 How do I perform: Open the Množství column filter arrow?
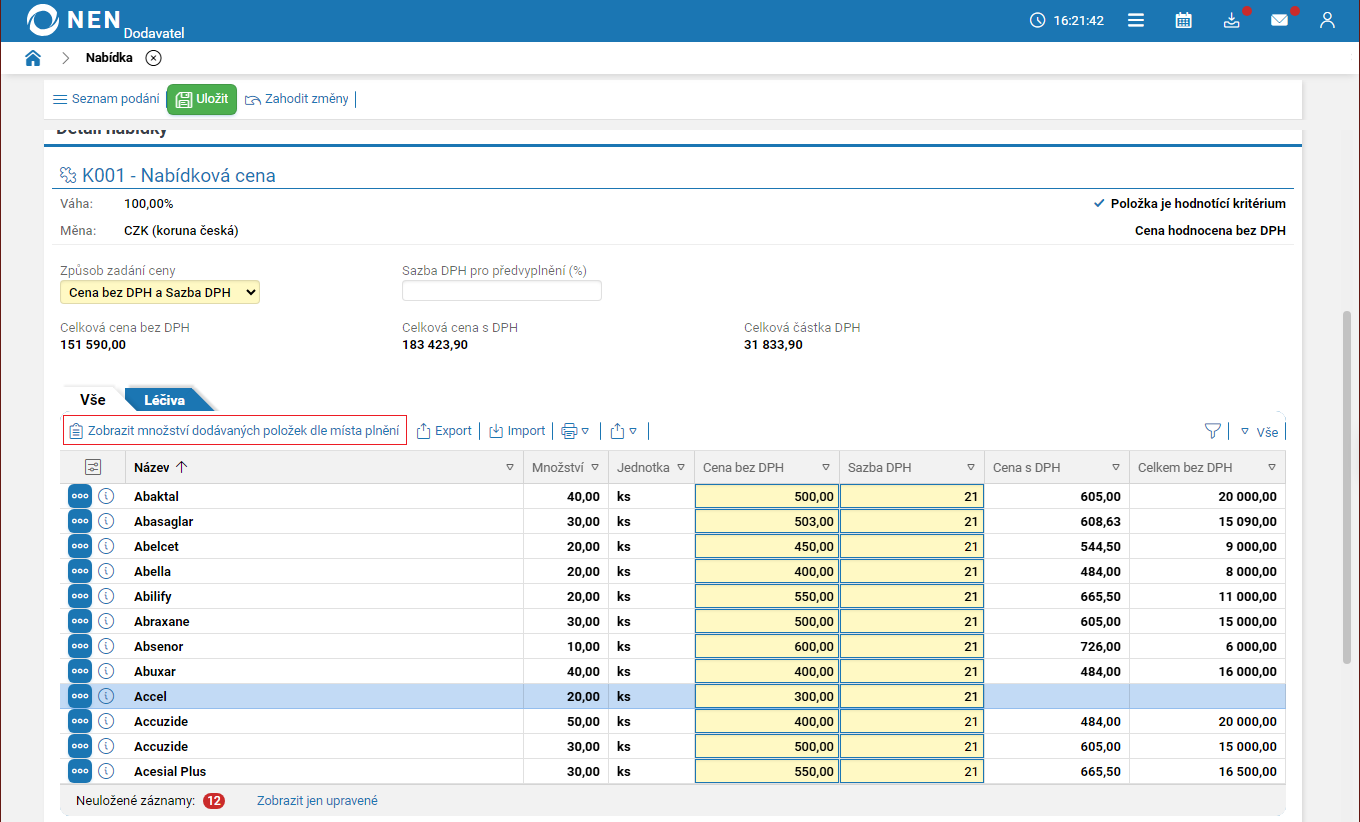pos(595,467)
